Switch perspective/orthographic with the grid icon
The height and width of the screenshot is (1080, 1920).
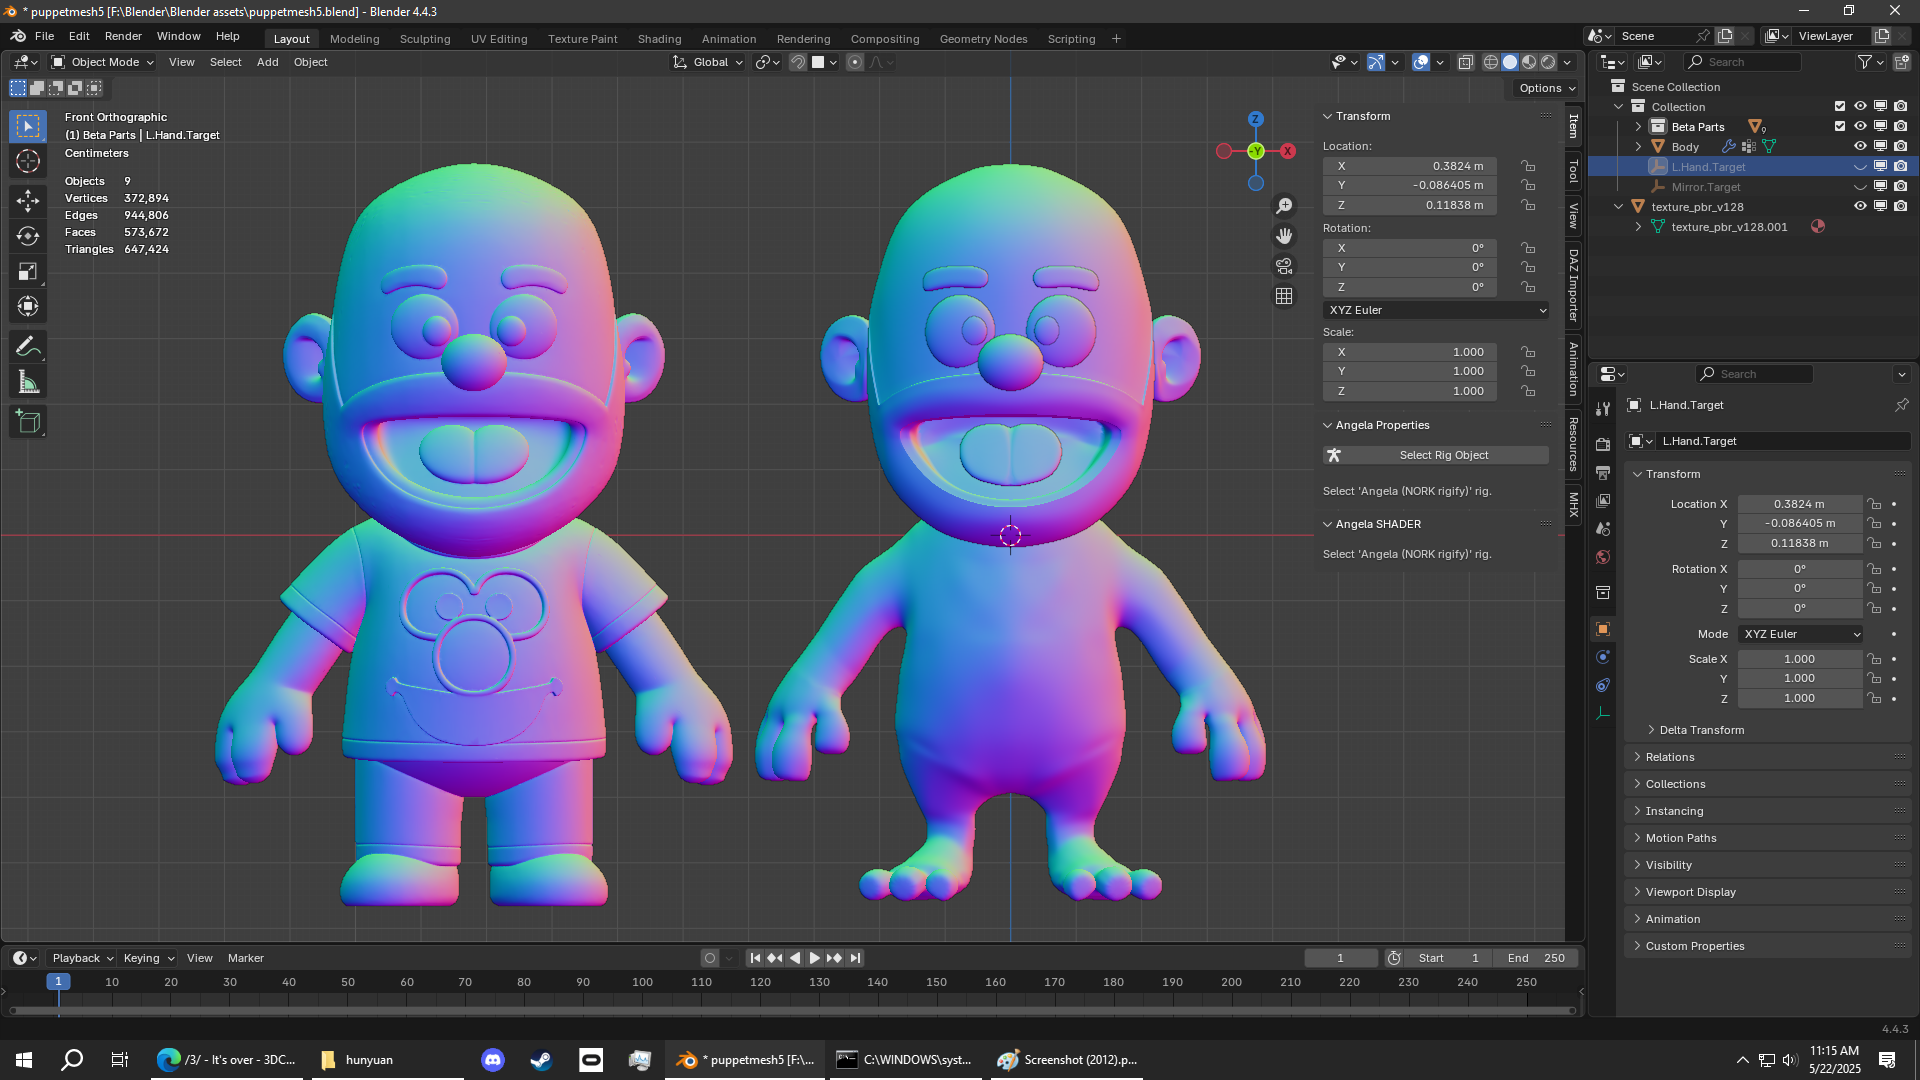pyautogui.click(x=1284, y=296)
